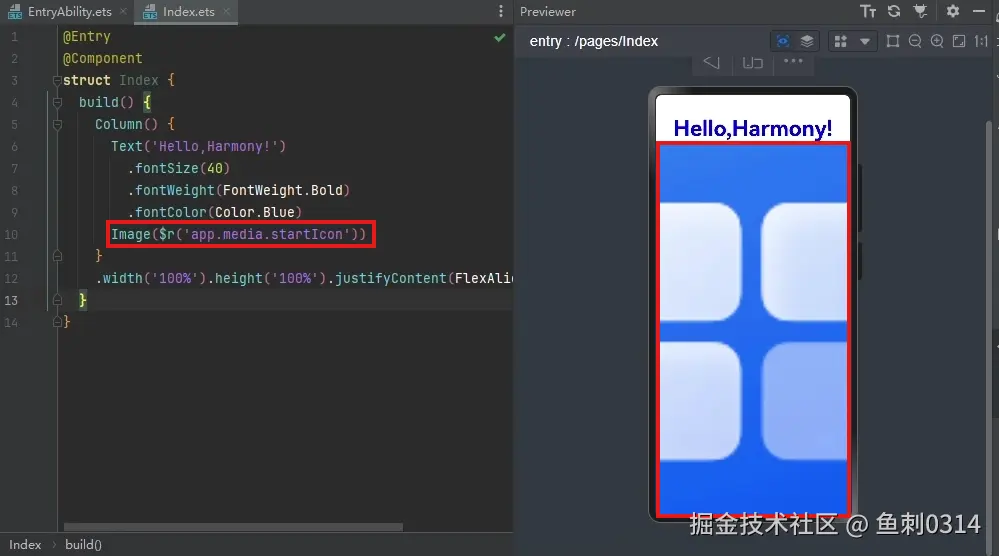This screenshot has height=556, width=999.
Task: Collapse the Column() block fold marker
Action: click(x=57, y=124)
